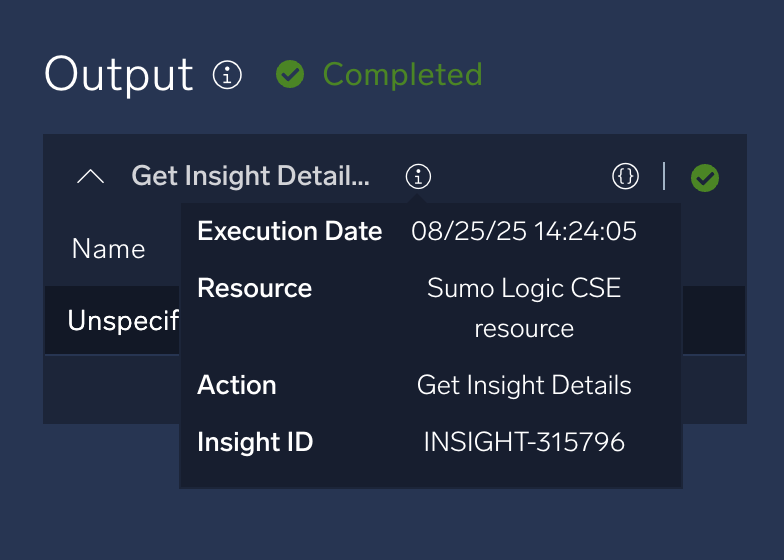Select the Name column header
784x560 pixels.
[x=108, y=248]
